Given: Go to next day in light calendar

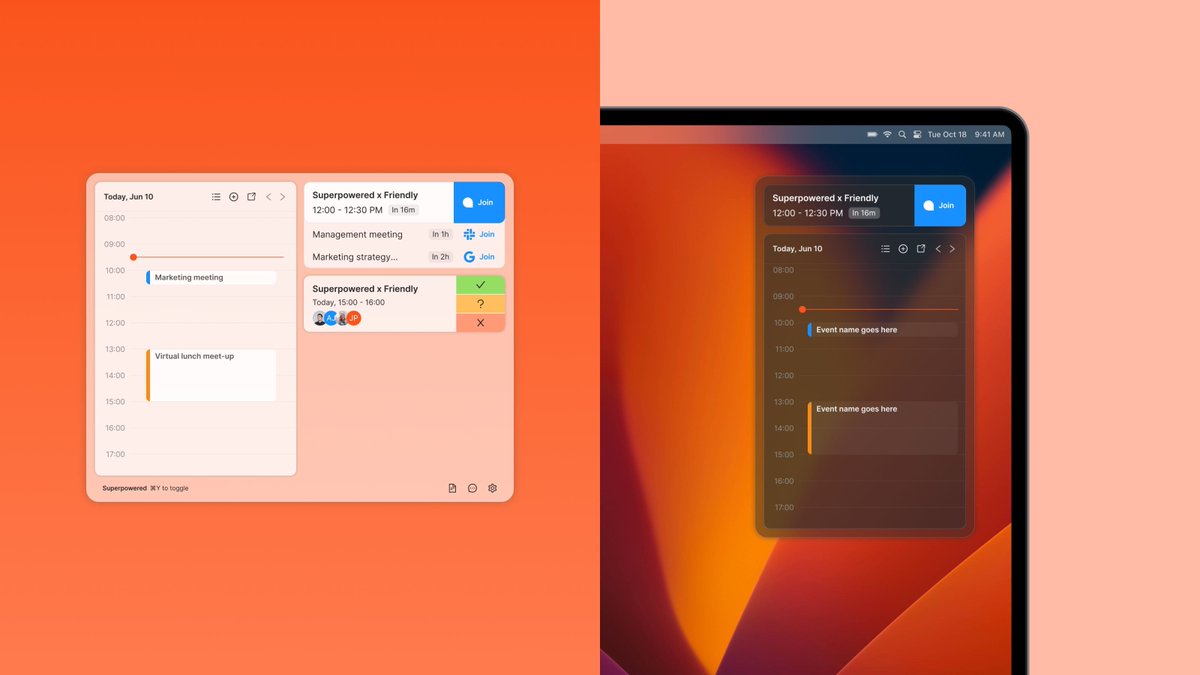Looking at the screenshot, I should point(283,197).
